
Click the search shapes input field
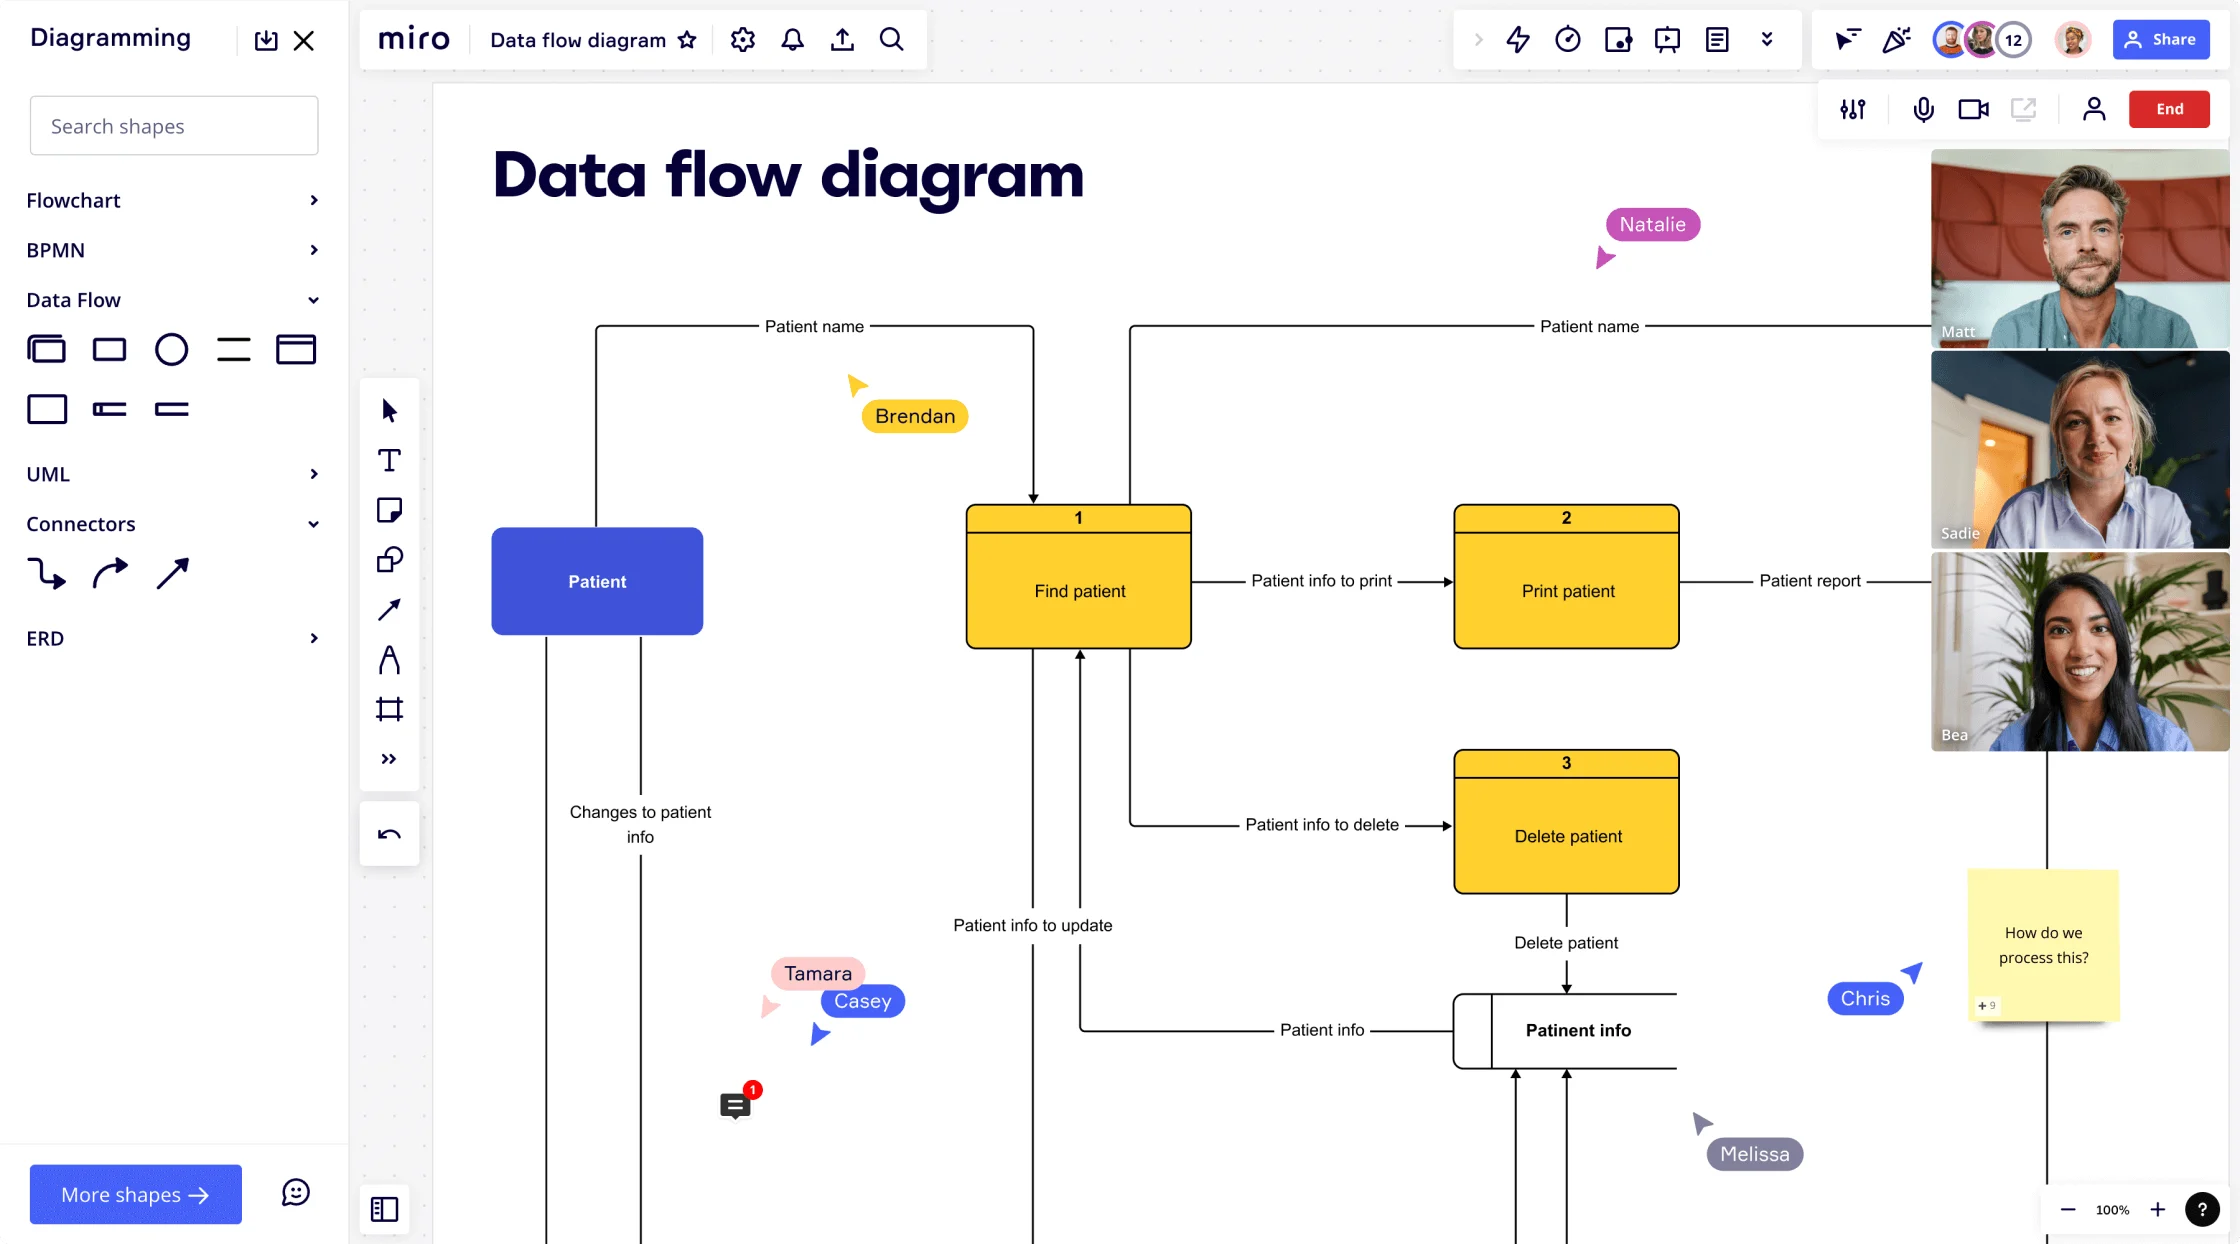coord(173,124)
